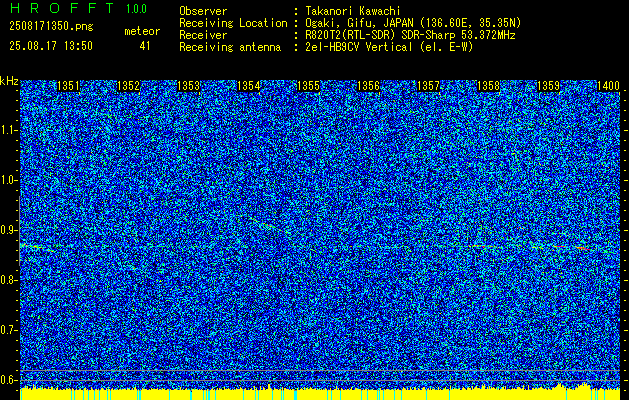Click the red meteor echo near 1359
The width and height of the screenshot is (629, 400).
click(583, 249)
